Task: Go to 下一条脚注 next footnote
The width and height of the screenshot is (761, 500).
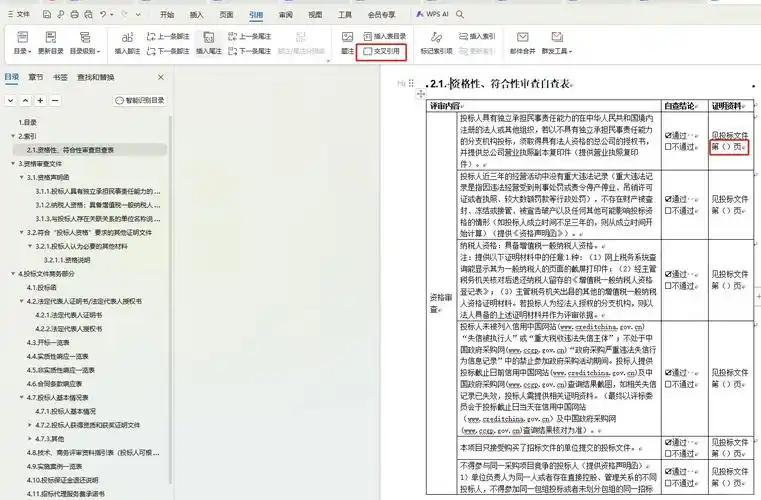Action: coord(168,51)
